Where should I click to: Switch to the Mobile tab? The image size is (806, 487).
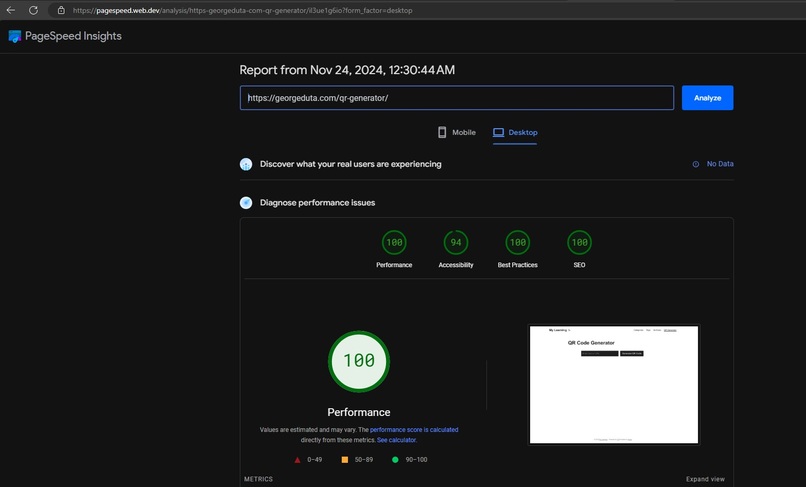[x=456, y=132]
